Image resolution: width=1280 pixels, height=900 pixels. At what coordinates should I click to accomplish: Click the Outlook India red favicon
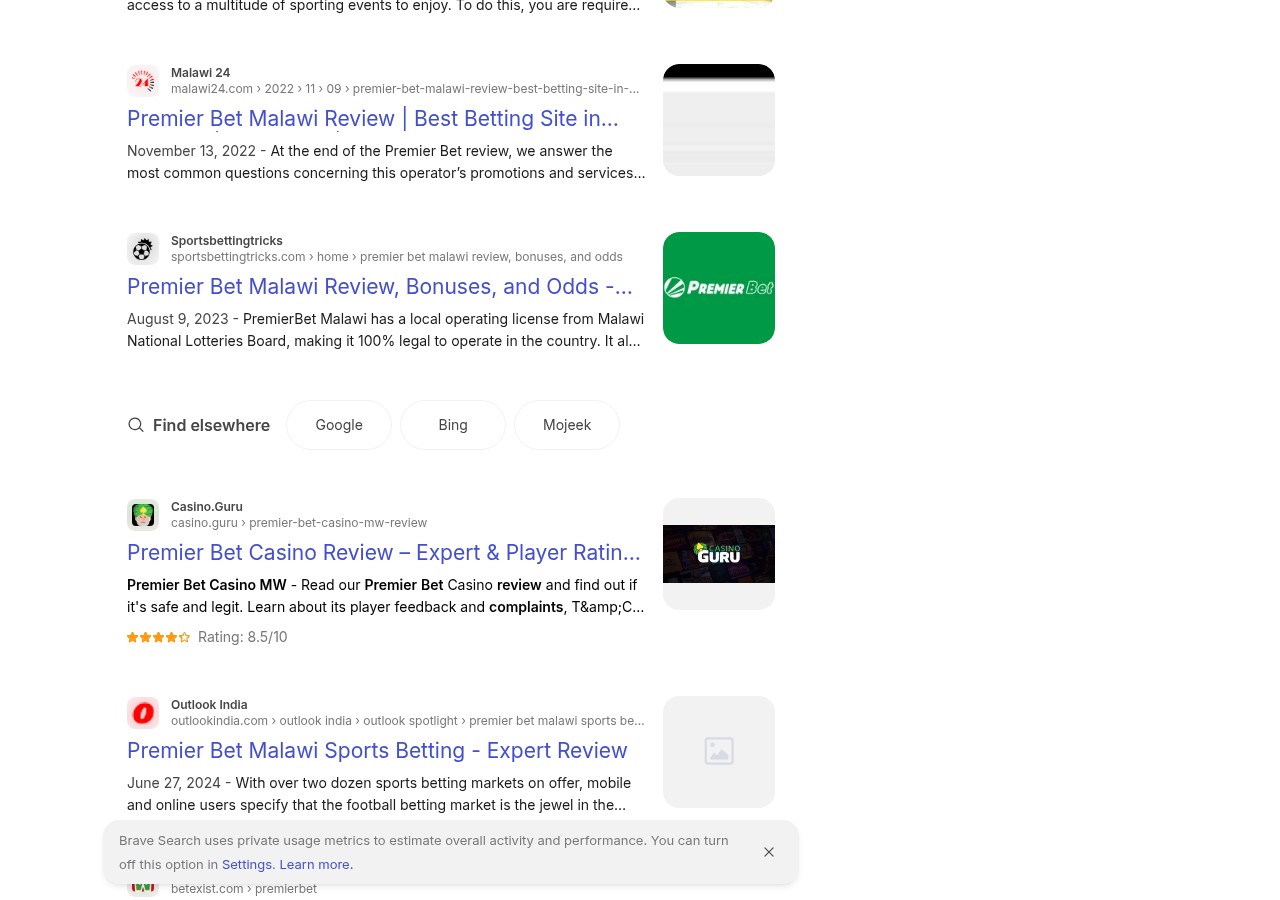tap(143, 713)
